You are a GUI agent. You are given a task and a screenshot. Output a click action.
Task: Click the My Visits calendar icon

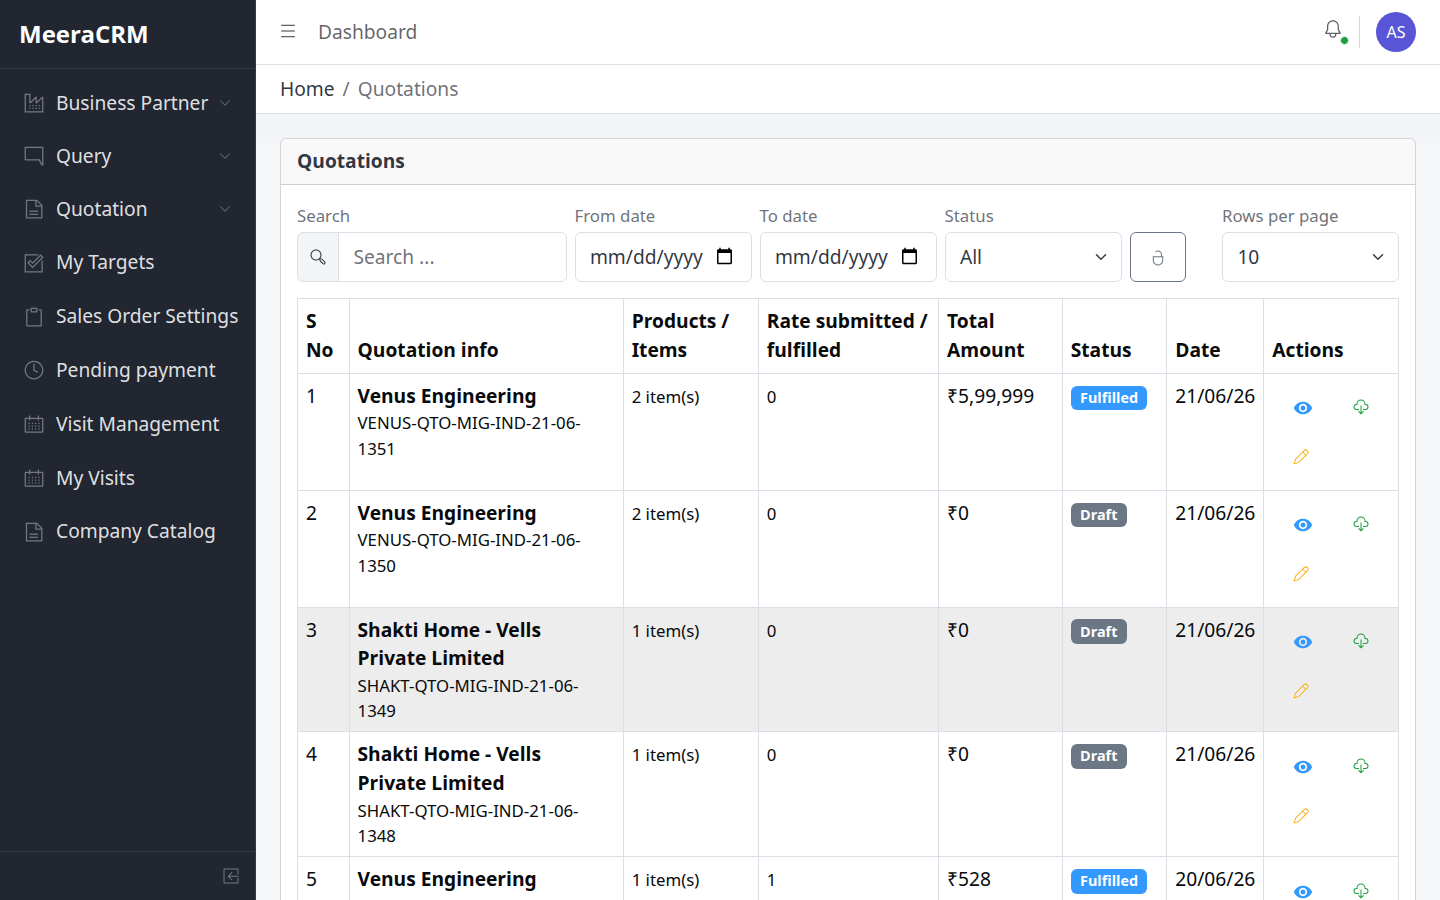click(x=34, y=478)
